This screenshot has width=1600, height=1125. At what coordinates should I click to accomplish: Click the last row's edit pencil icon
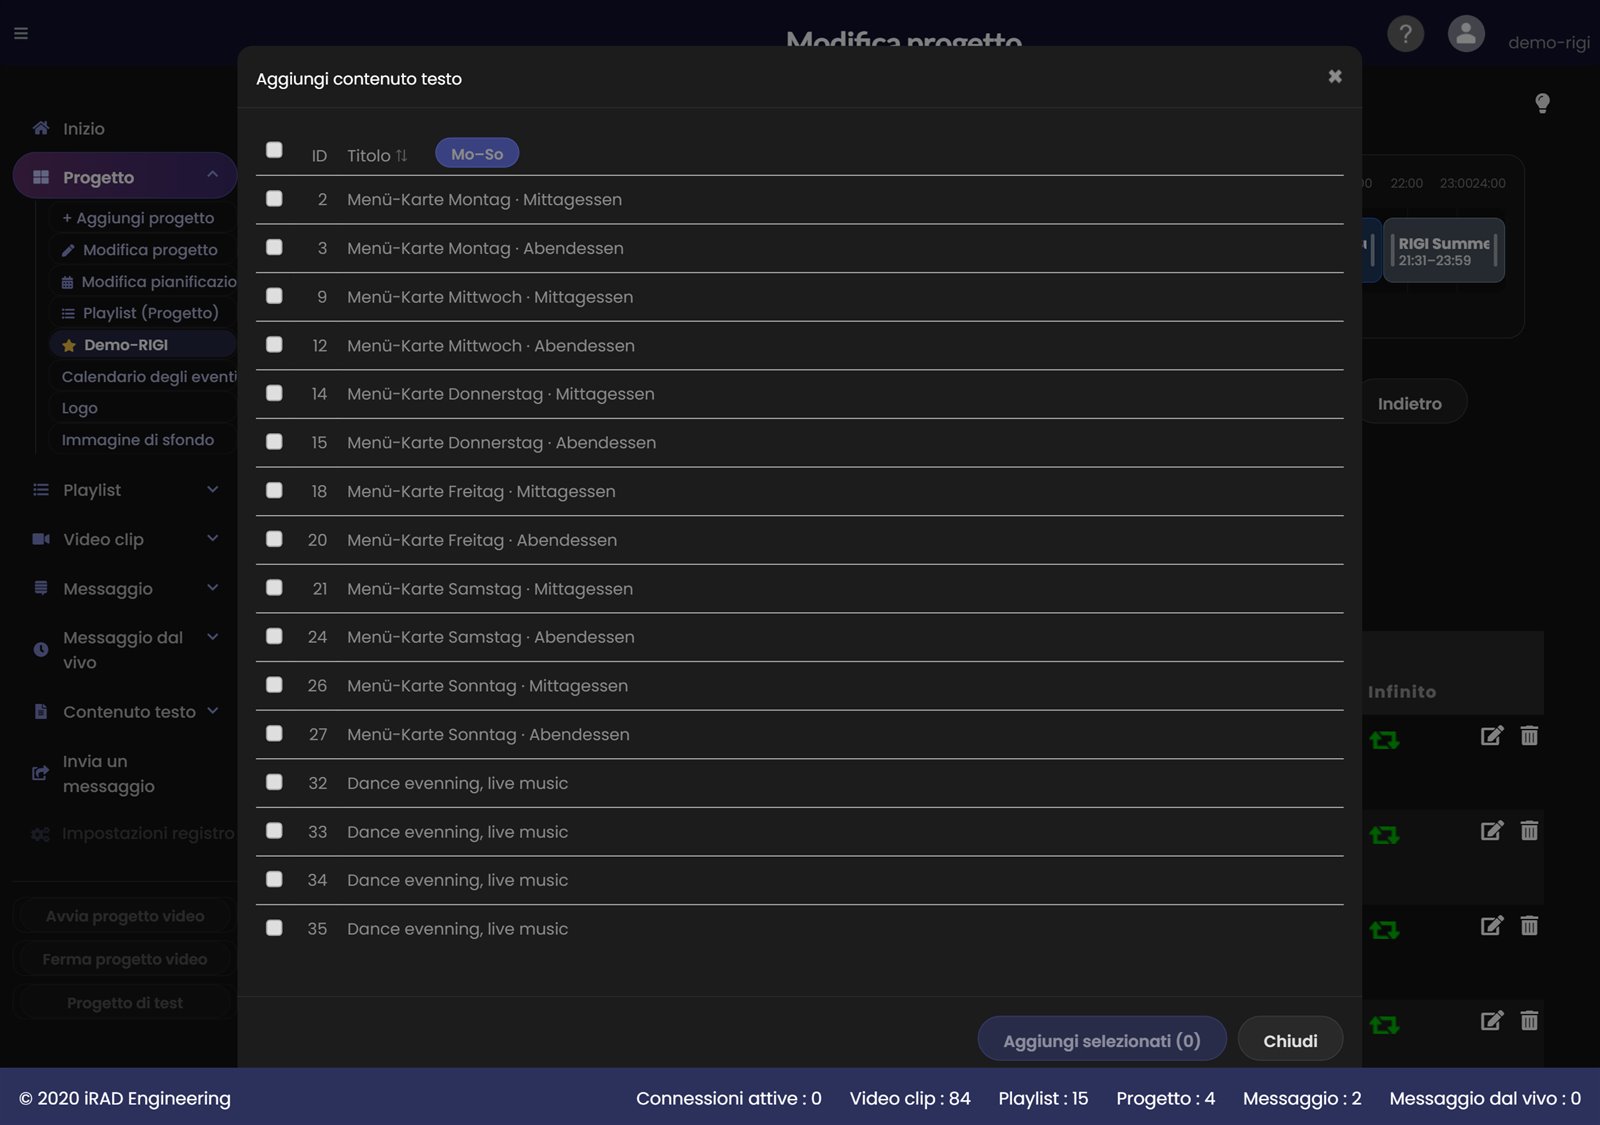(1491, 1021)
